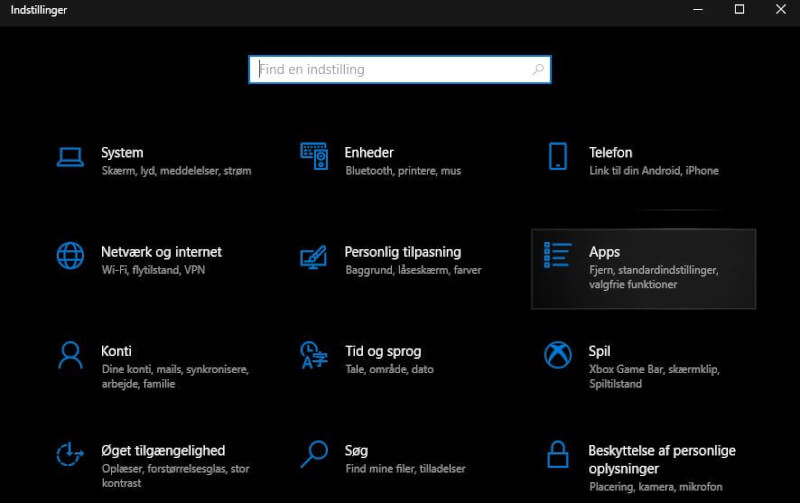Focus the 'Find en indstilling' search field
800x503 pixels.
(x=399, y=69)
